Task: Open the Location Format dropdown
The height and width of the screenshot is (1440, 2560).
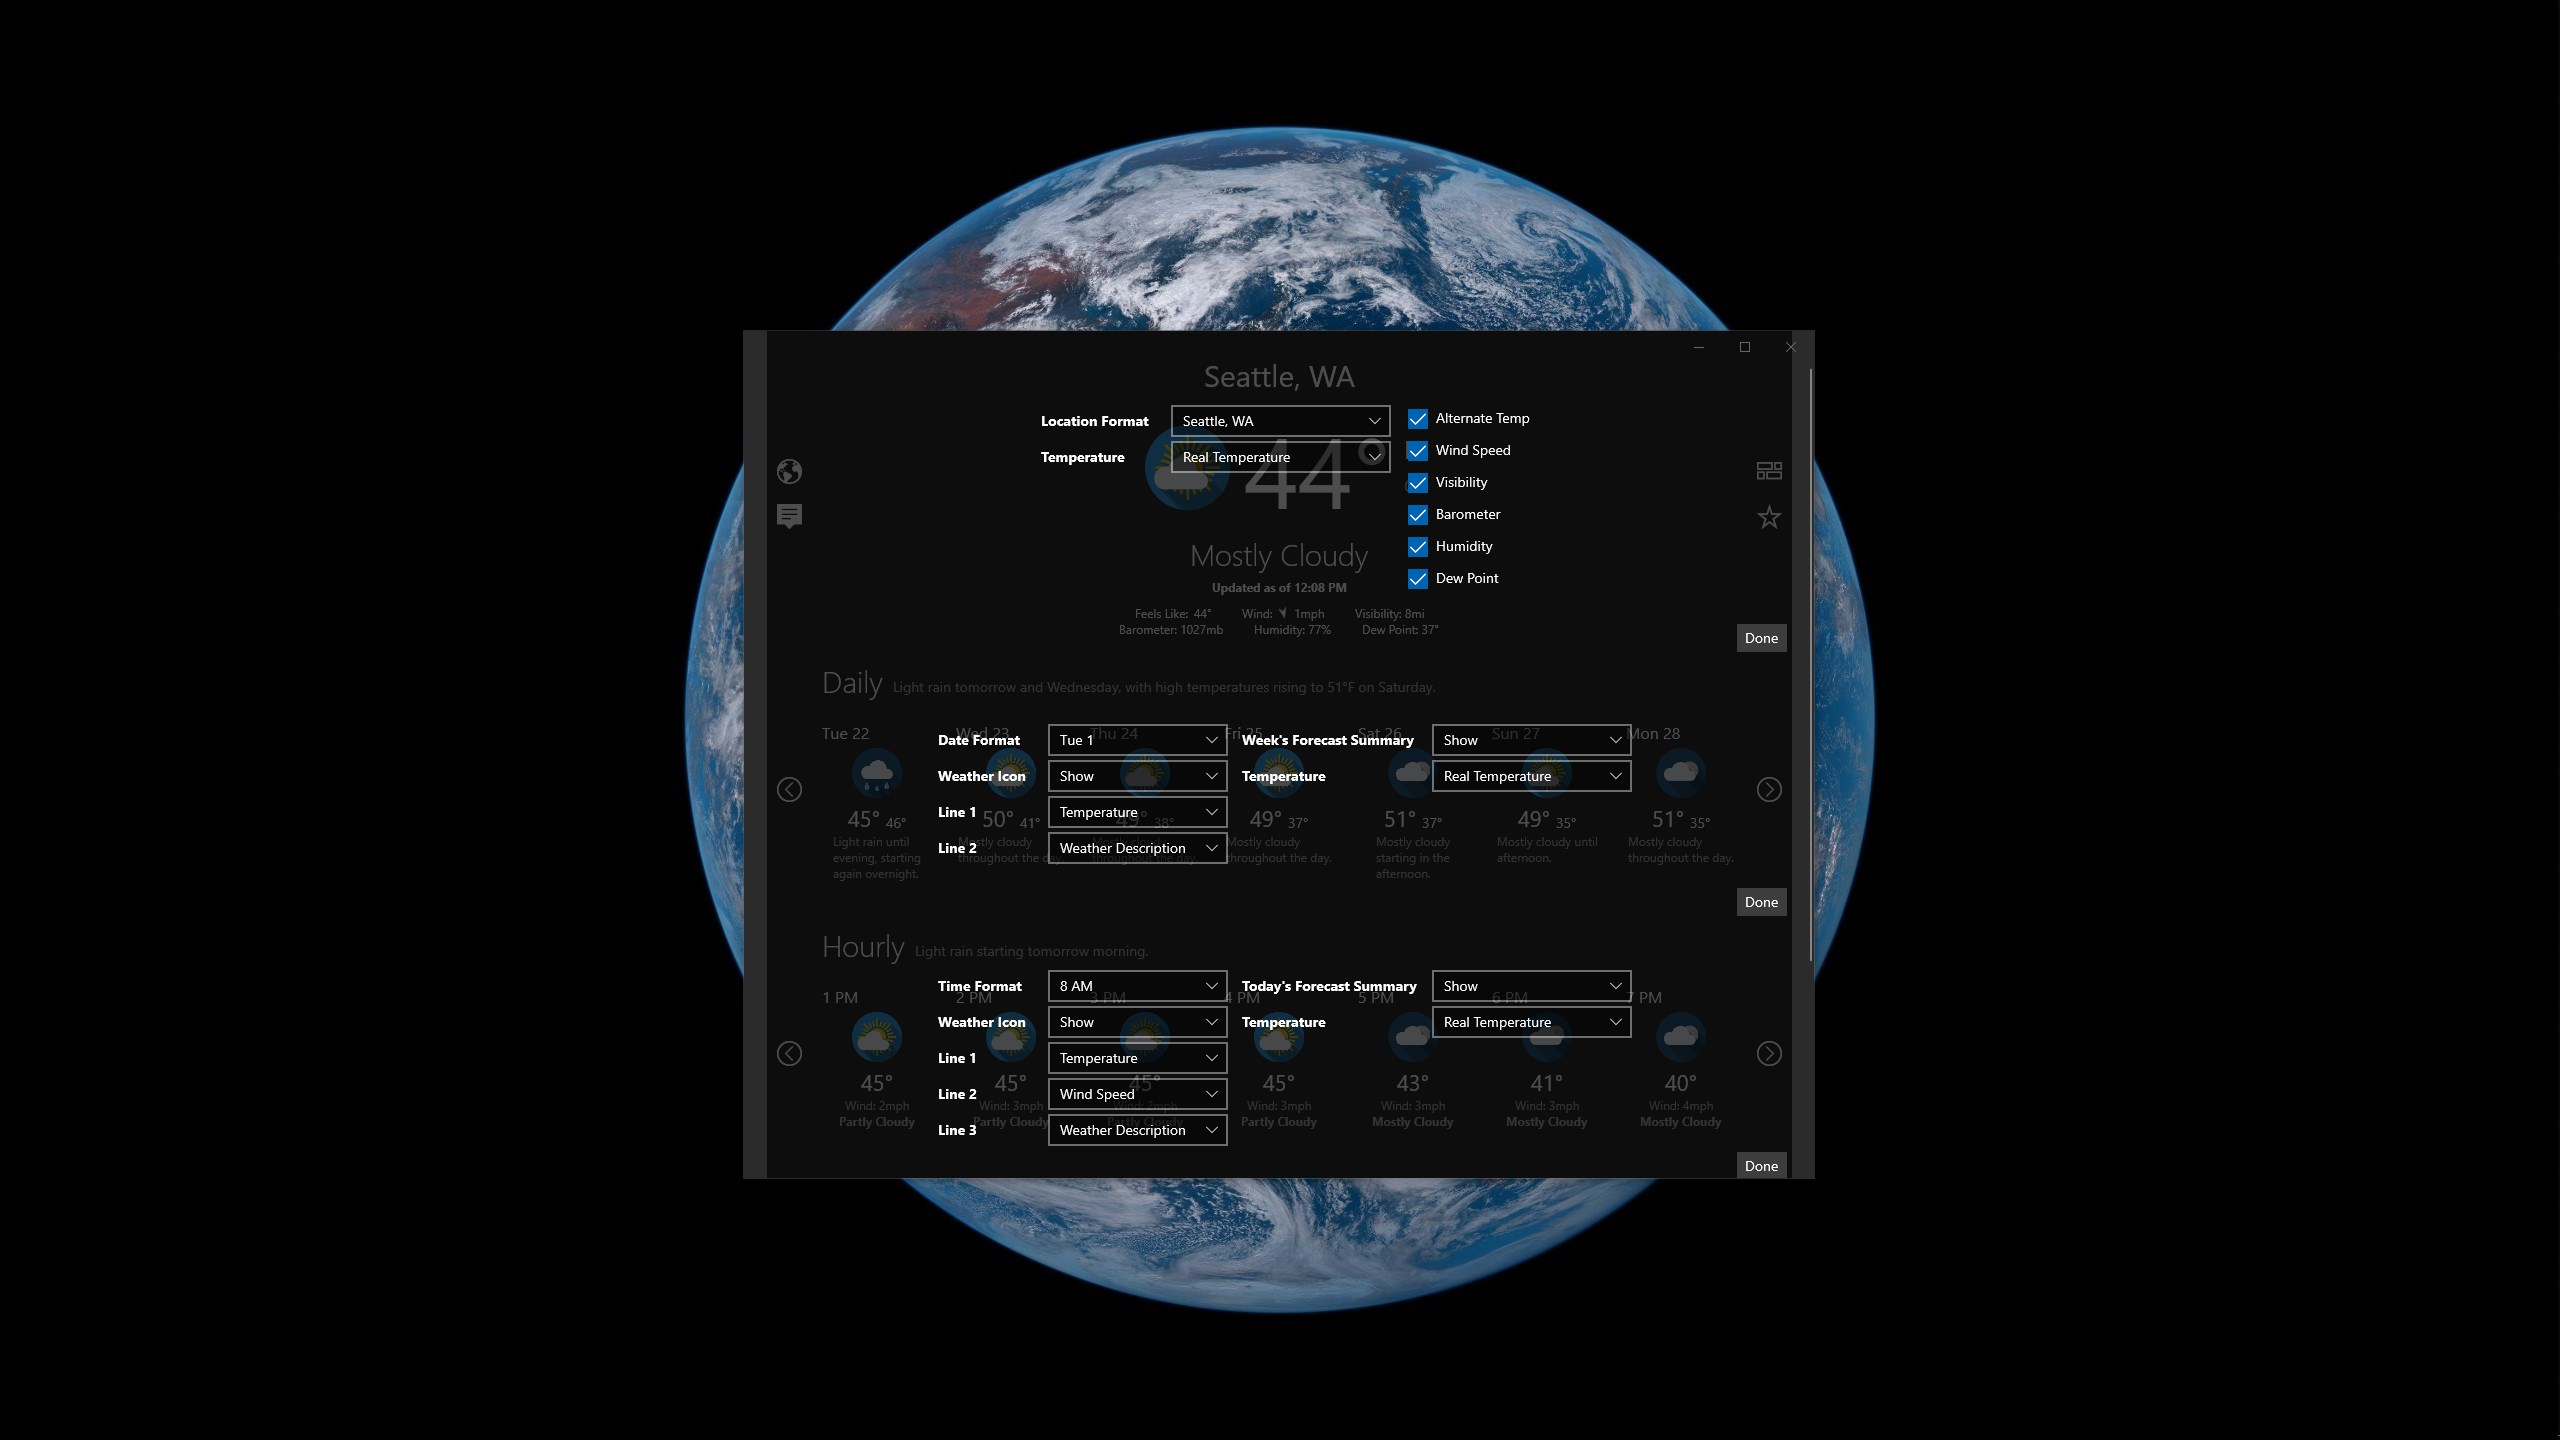Action: click(x=1280, y=421)
